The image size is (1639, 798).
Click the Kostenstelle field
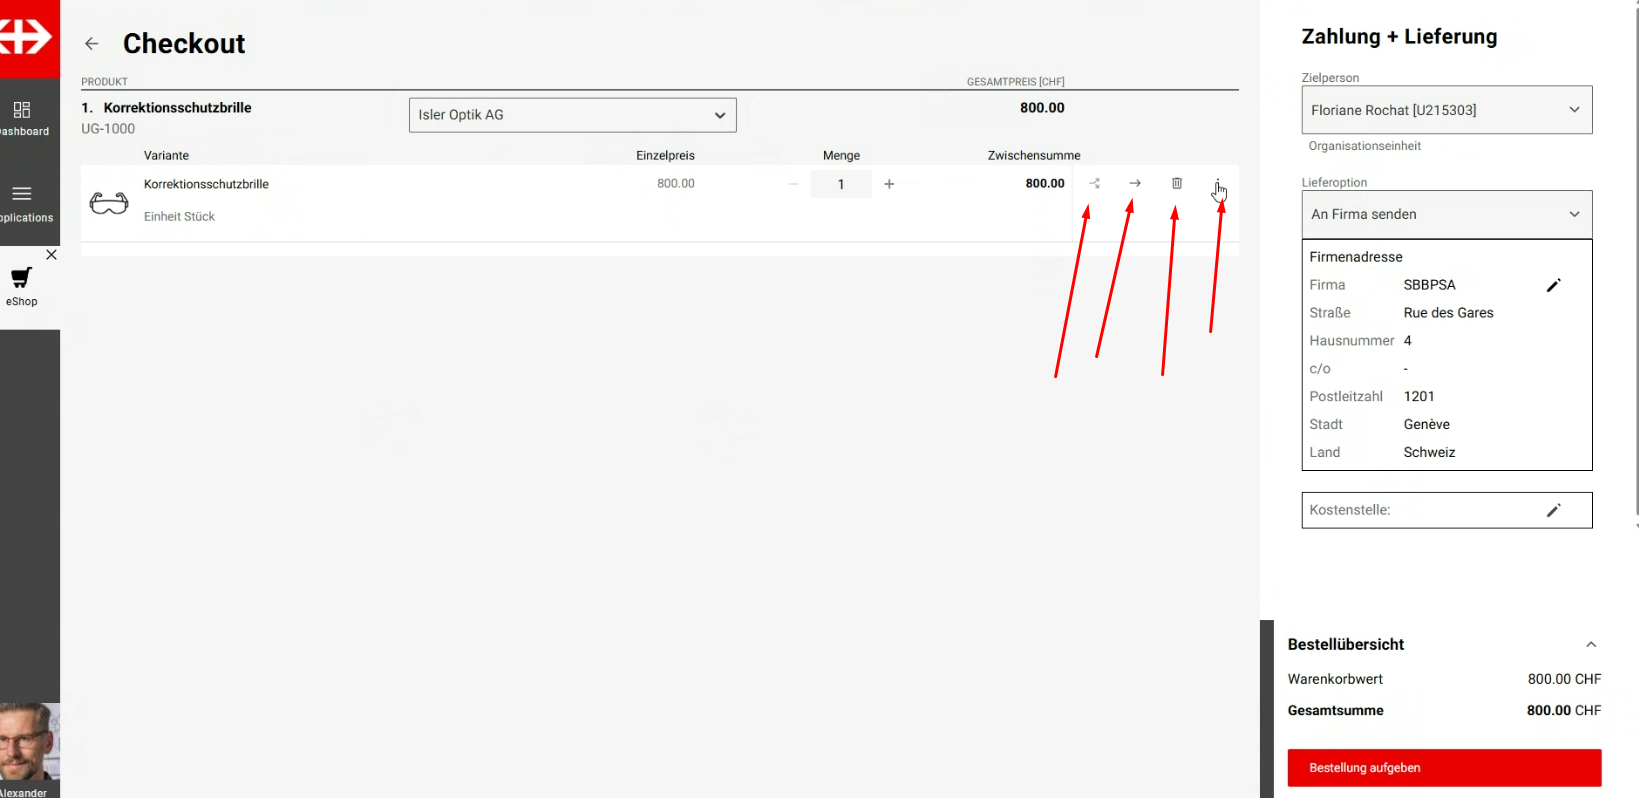(1447, 510)
